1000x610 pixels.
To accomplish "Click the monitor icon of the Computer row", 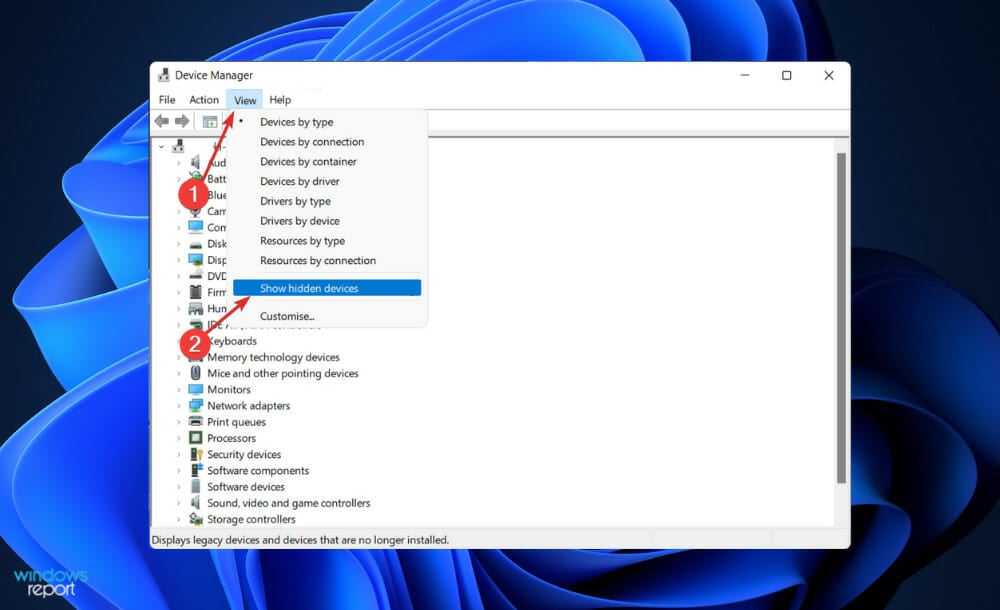I will pos(196,227).
